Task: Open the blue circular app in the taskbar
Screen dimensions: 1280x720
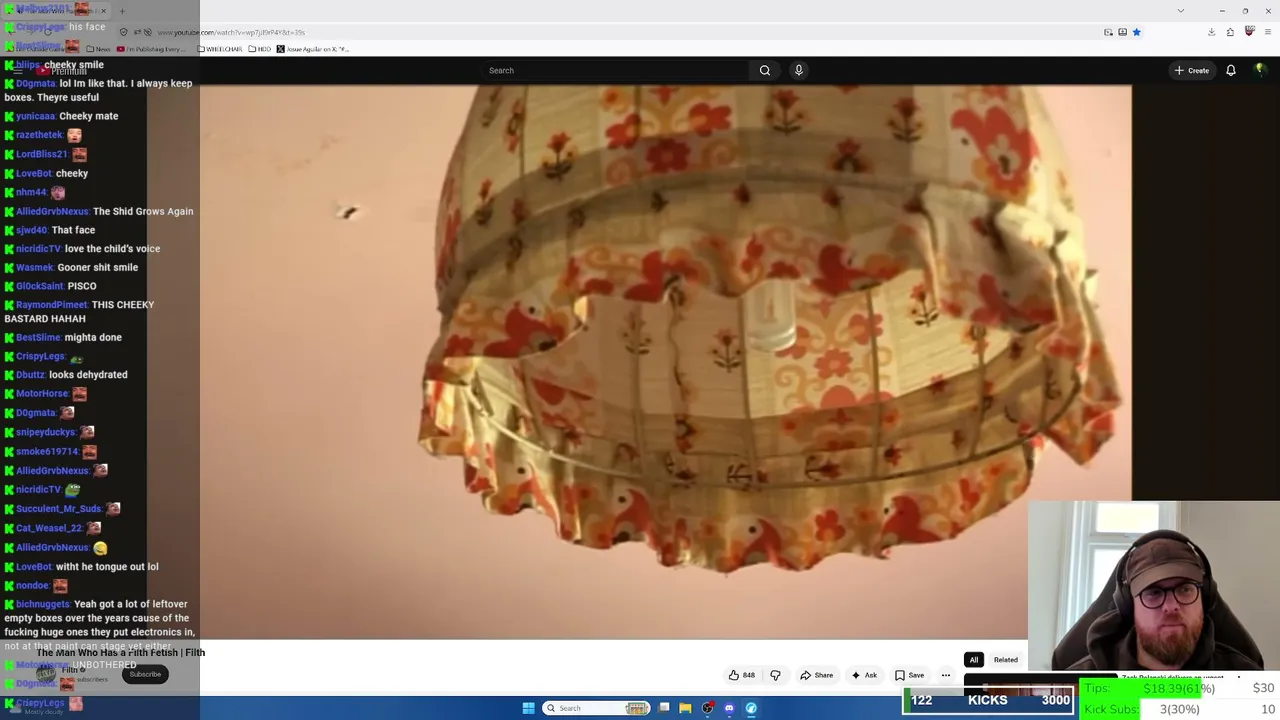Action: pyautogui.click(x=751, y=708)
